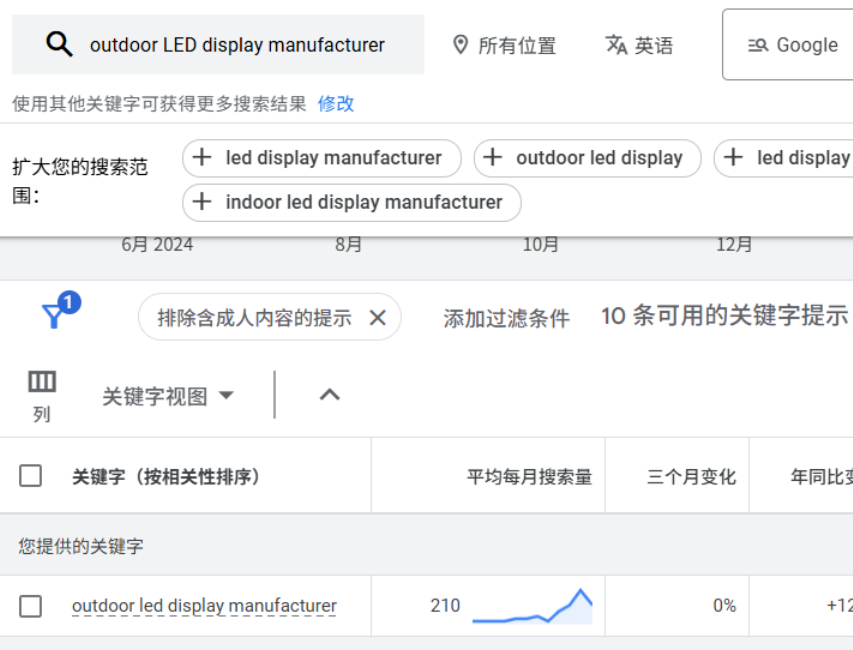Add 'outdoor led display' suggestion chip

pyautogui.click(x=587, y=158)
